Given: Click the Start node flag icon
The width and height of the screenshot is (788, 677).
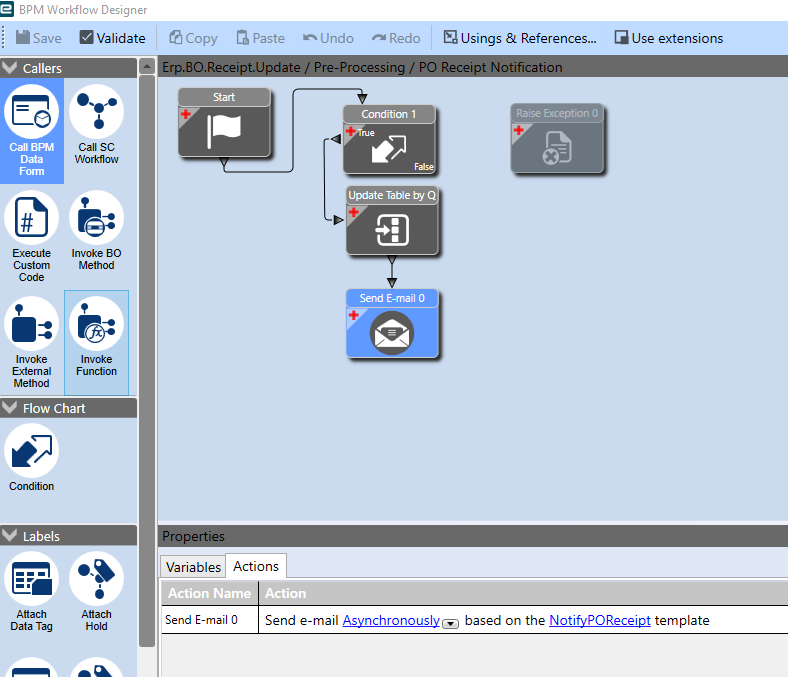Looking at the screenshot, I should pos(224,132).
